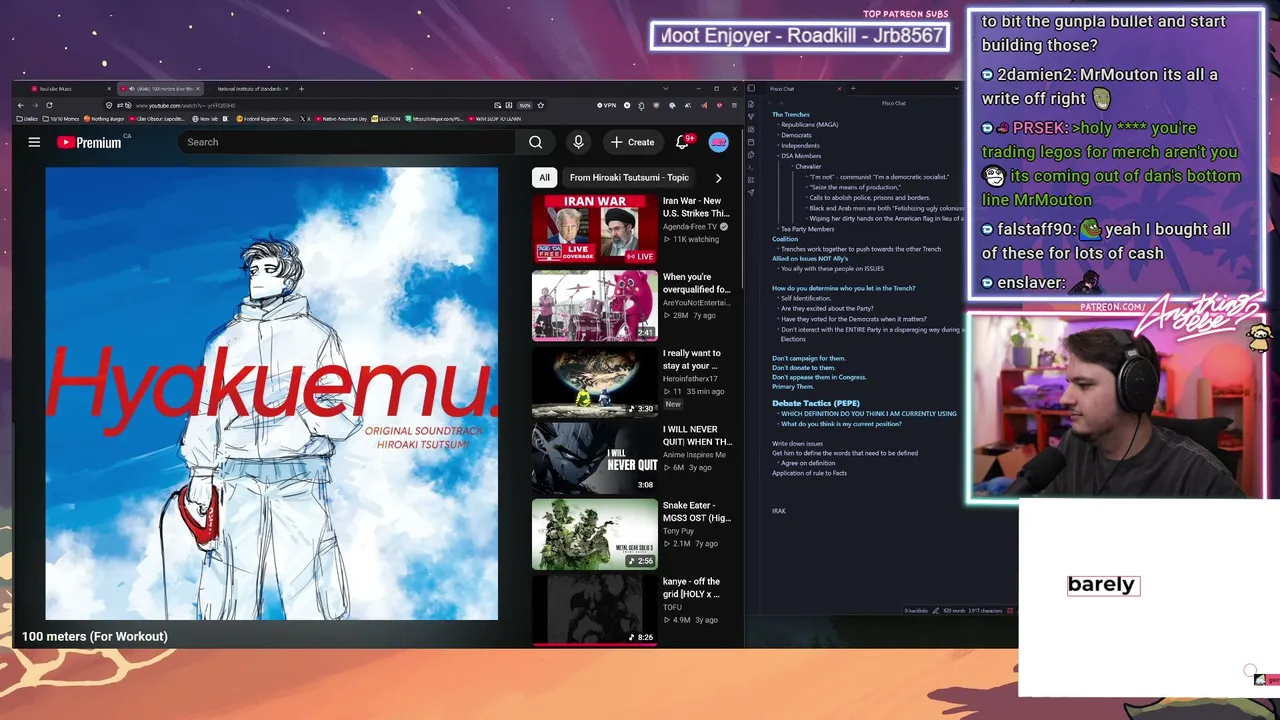The height and width of the screenshot is (720, 1280).
Task: Open 'I really want to stay at your' video title
Action: coord(692,359)
